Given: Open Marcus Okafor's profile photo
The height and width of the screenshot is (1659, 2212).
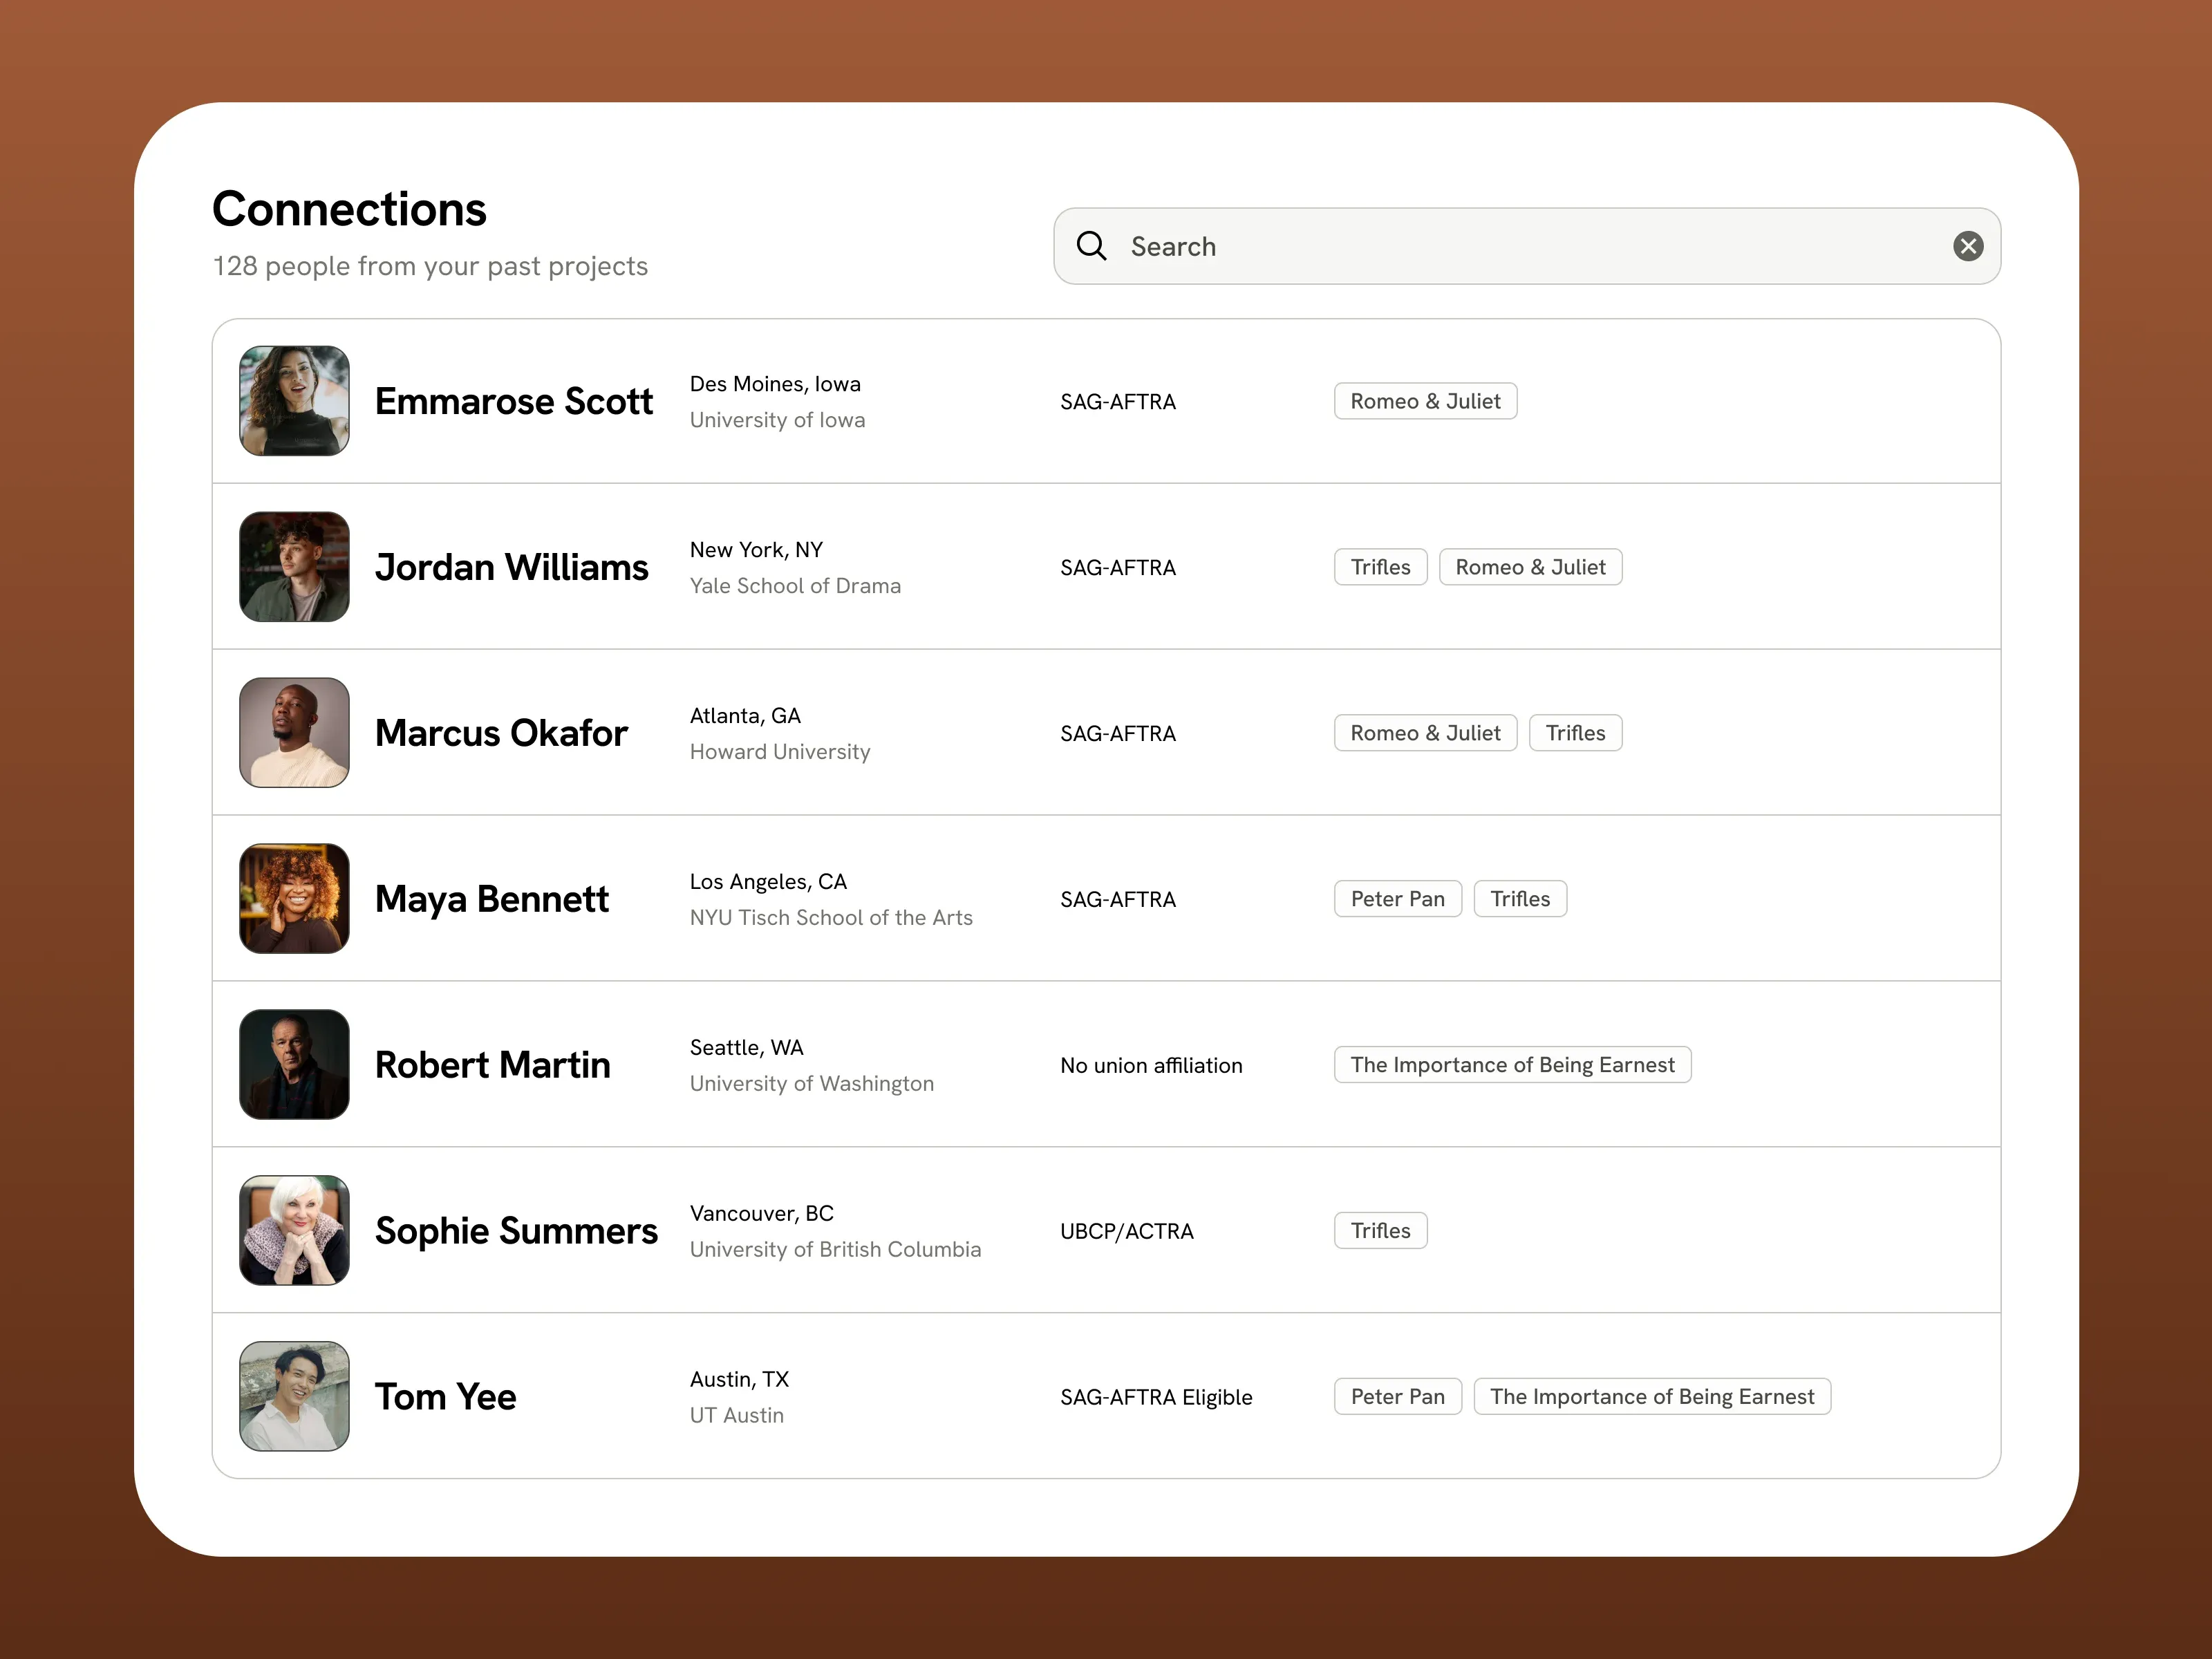Looking at the screenshot, I should tap(294, 733).
